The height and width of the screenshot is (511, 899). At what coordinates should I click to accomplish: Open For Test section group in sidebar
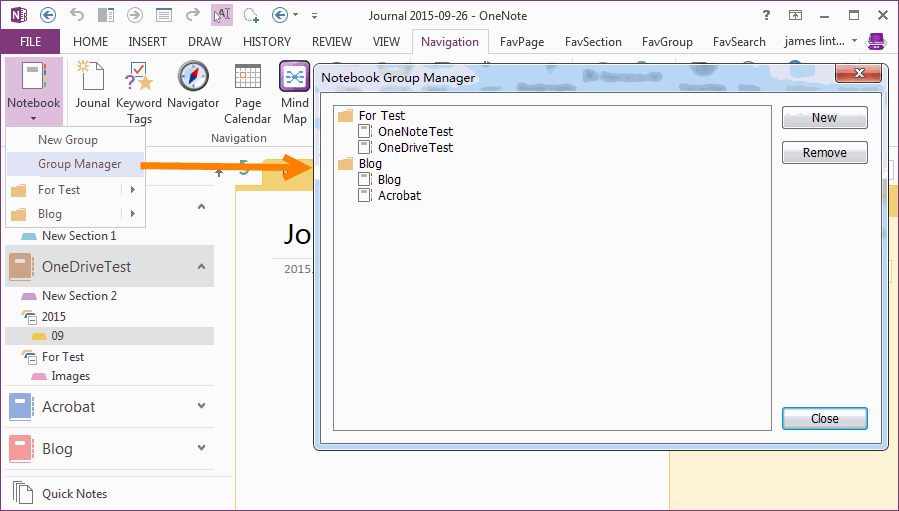(63, 357)
